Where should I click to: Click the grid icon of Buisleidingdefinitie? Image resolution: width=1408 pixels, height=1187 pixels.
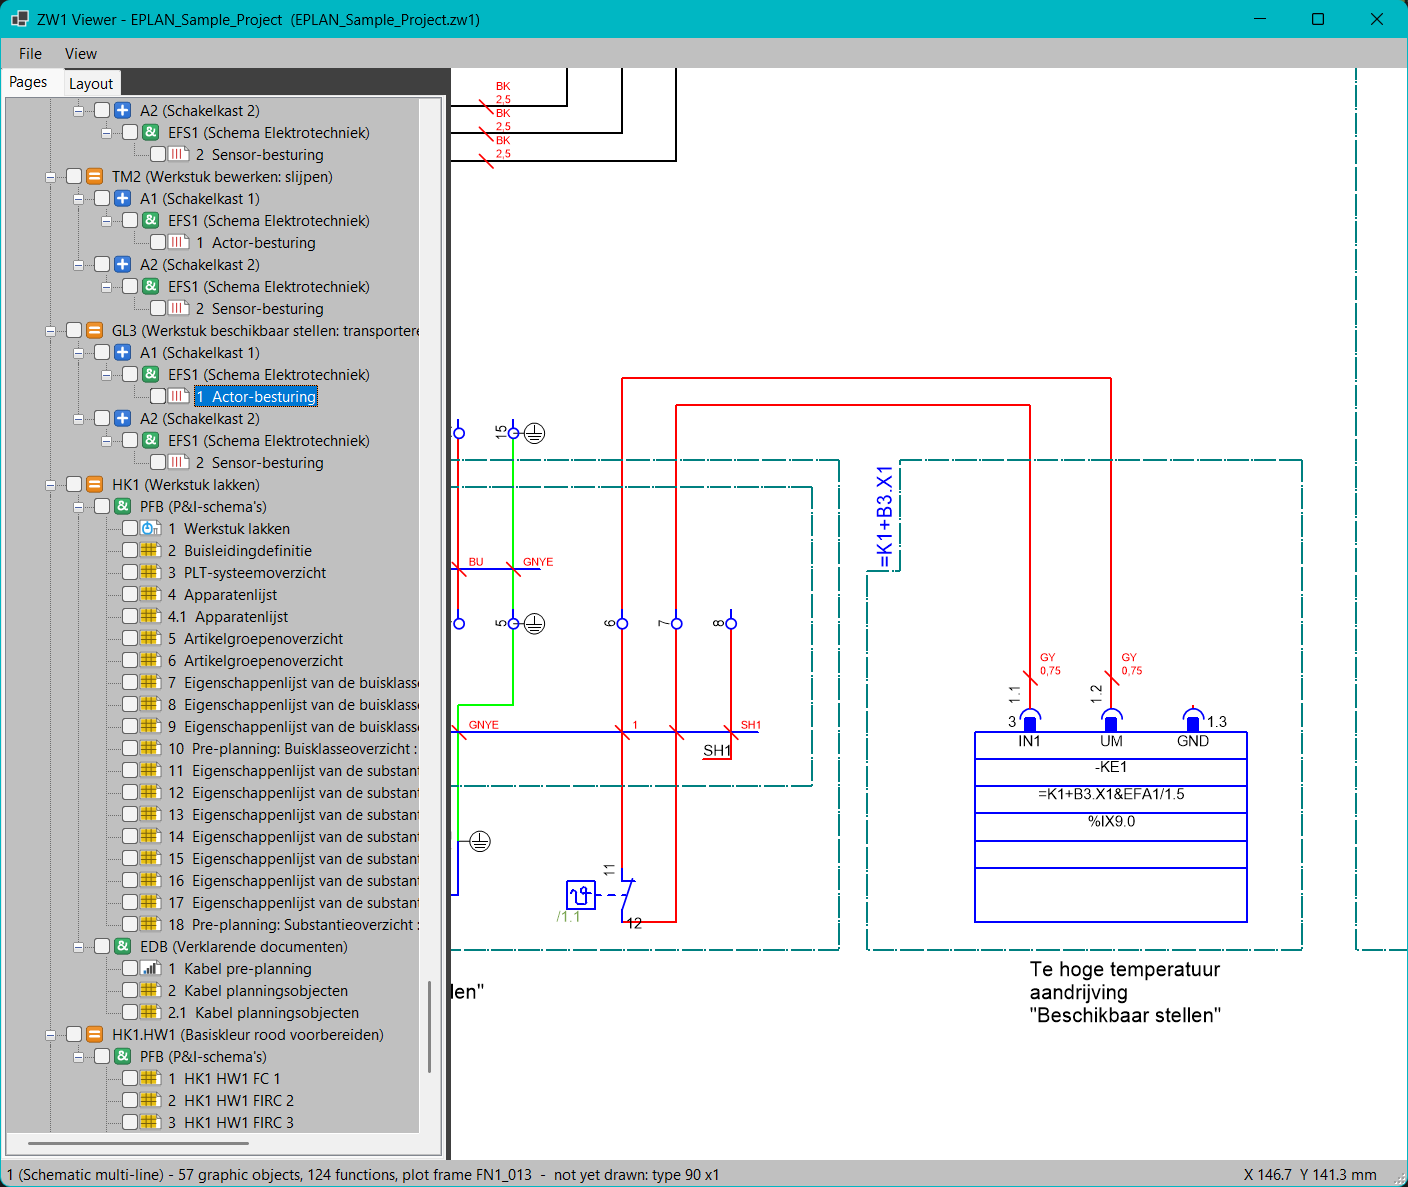pos(151,551)
